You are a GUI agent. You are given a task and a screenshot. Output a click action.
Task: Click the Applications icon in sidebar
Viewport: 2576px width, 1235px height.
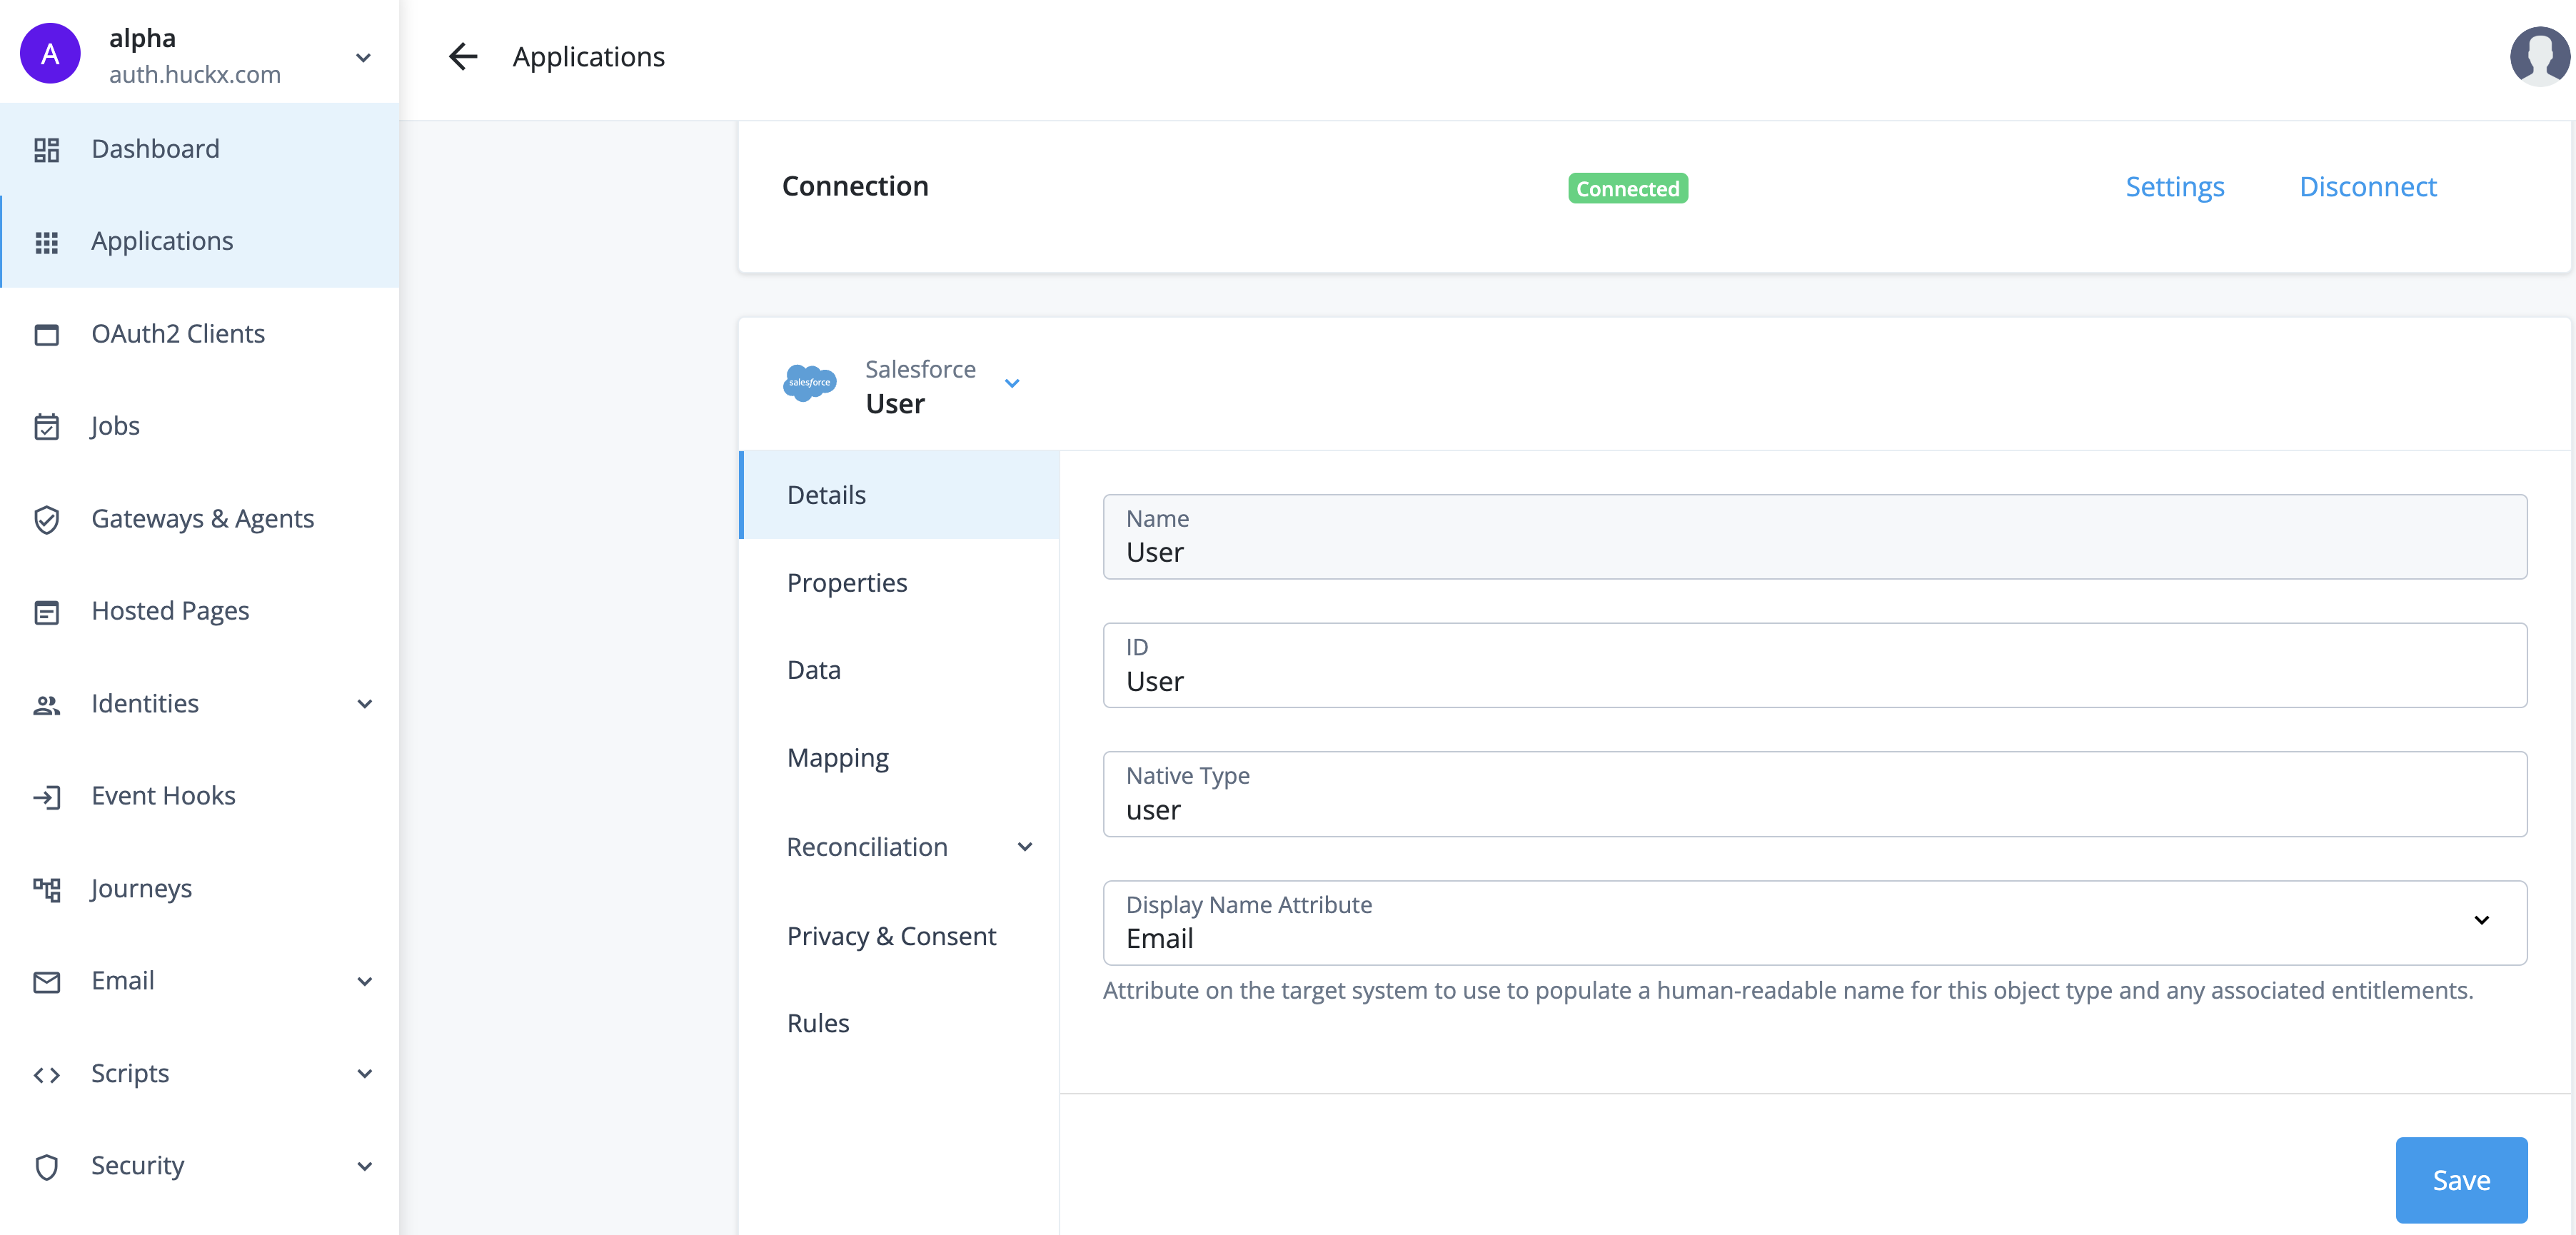tap(46, 241)
